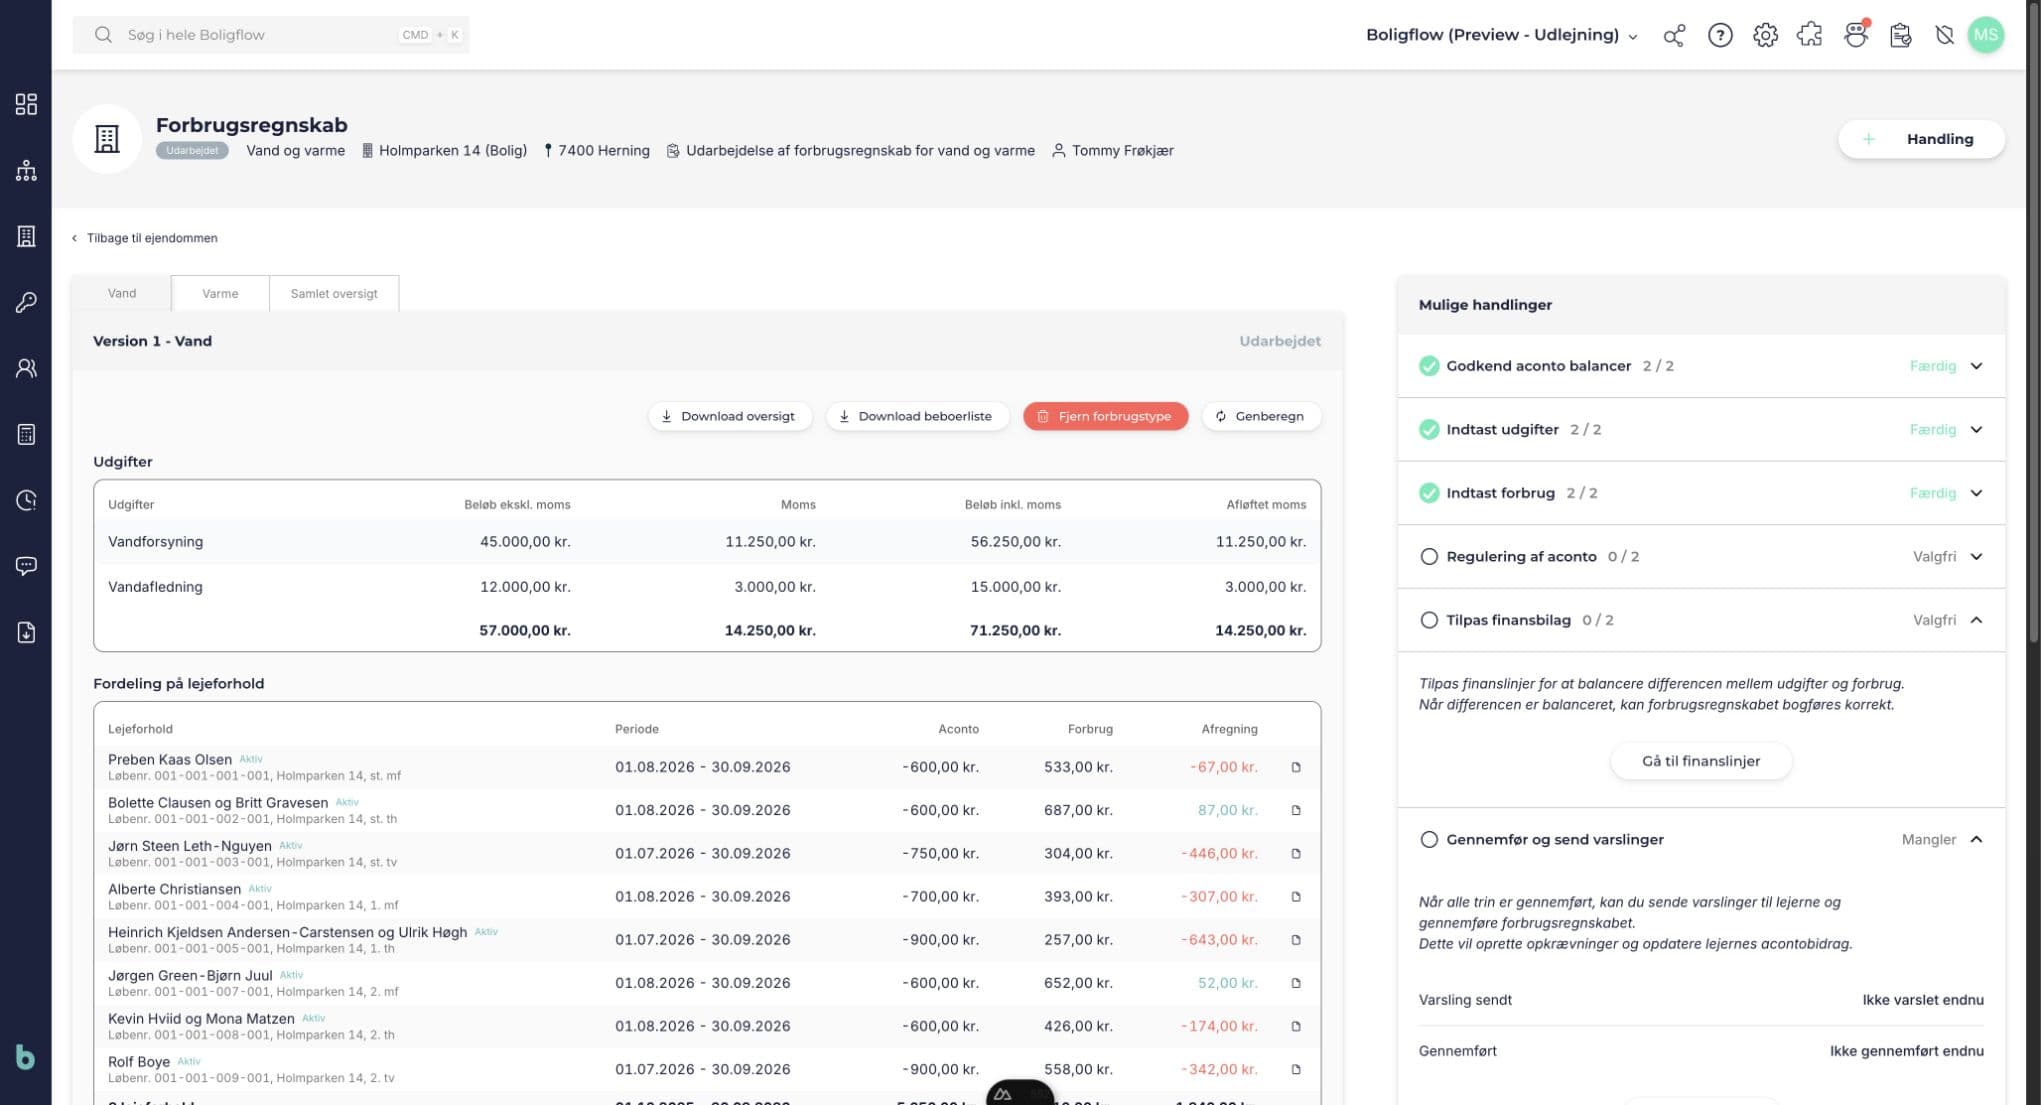Open the calculator accounting sidebar icon
2041x1105 pixels.
[x=26, y=434]
